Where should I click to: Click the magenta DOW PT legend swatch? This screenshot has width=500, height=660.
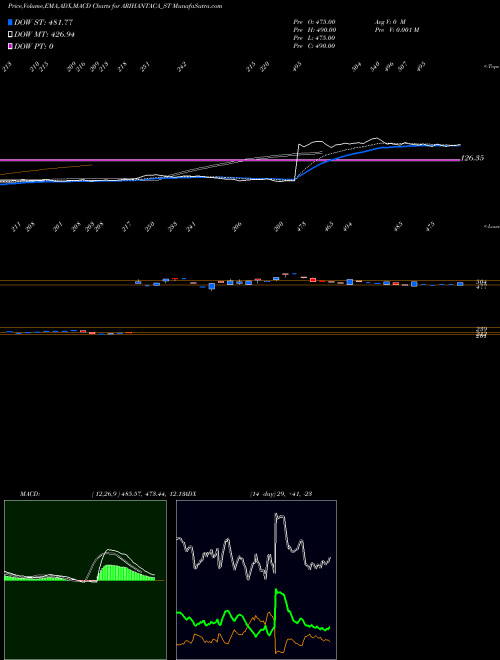tap(10, 46)
